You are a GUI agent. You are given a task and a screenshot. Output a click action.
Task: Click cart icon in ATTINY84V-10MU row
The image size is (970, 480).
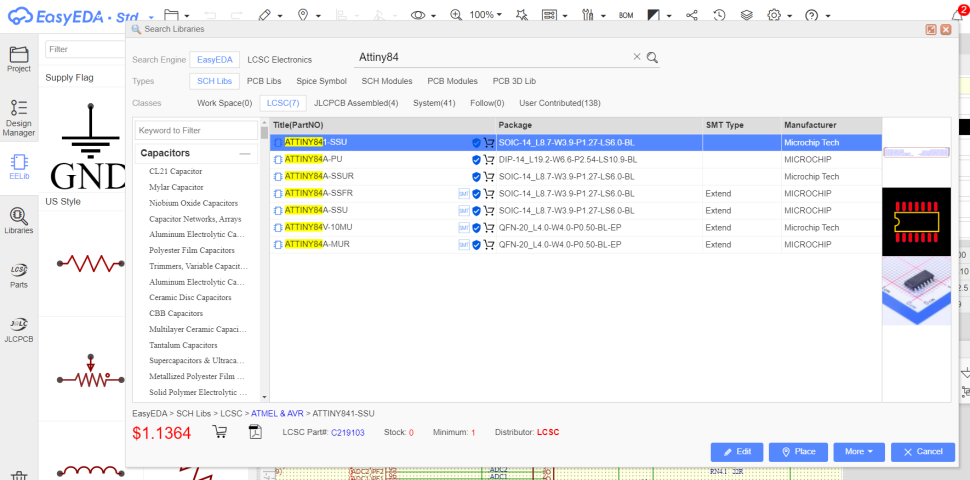click(x=489, y=228)
